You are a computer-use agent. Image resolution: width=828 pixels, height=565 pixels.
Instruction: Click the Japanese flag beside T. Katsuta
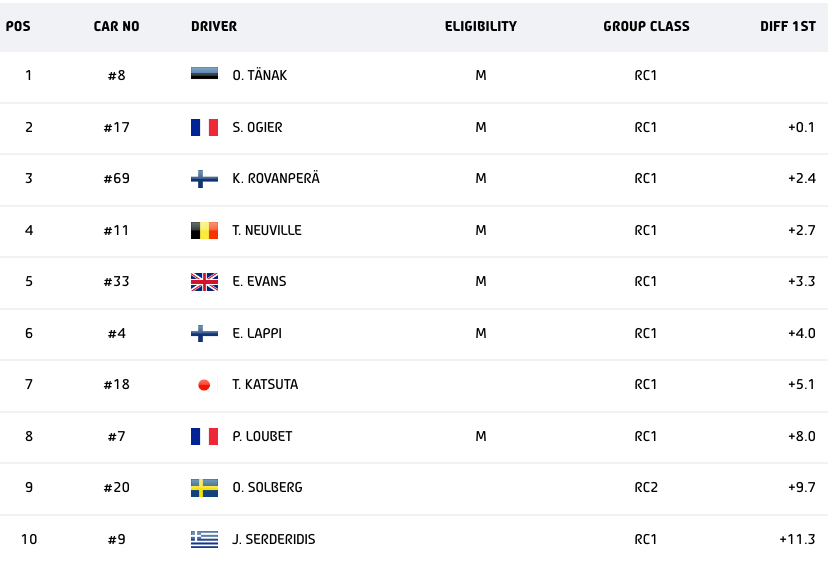pyautogui.click(x=204, y=385)
